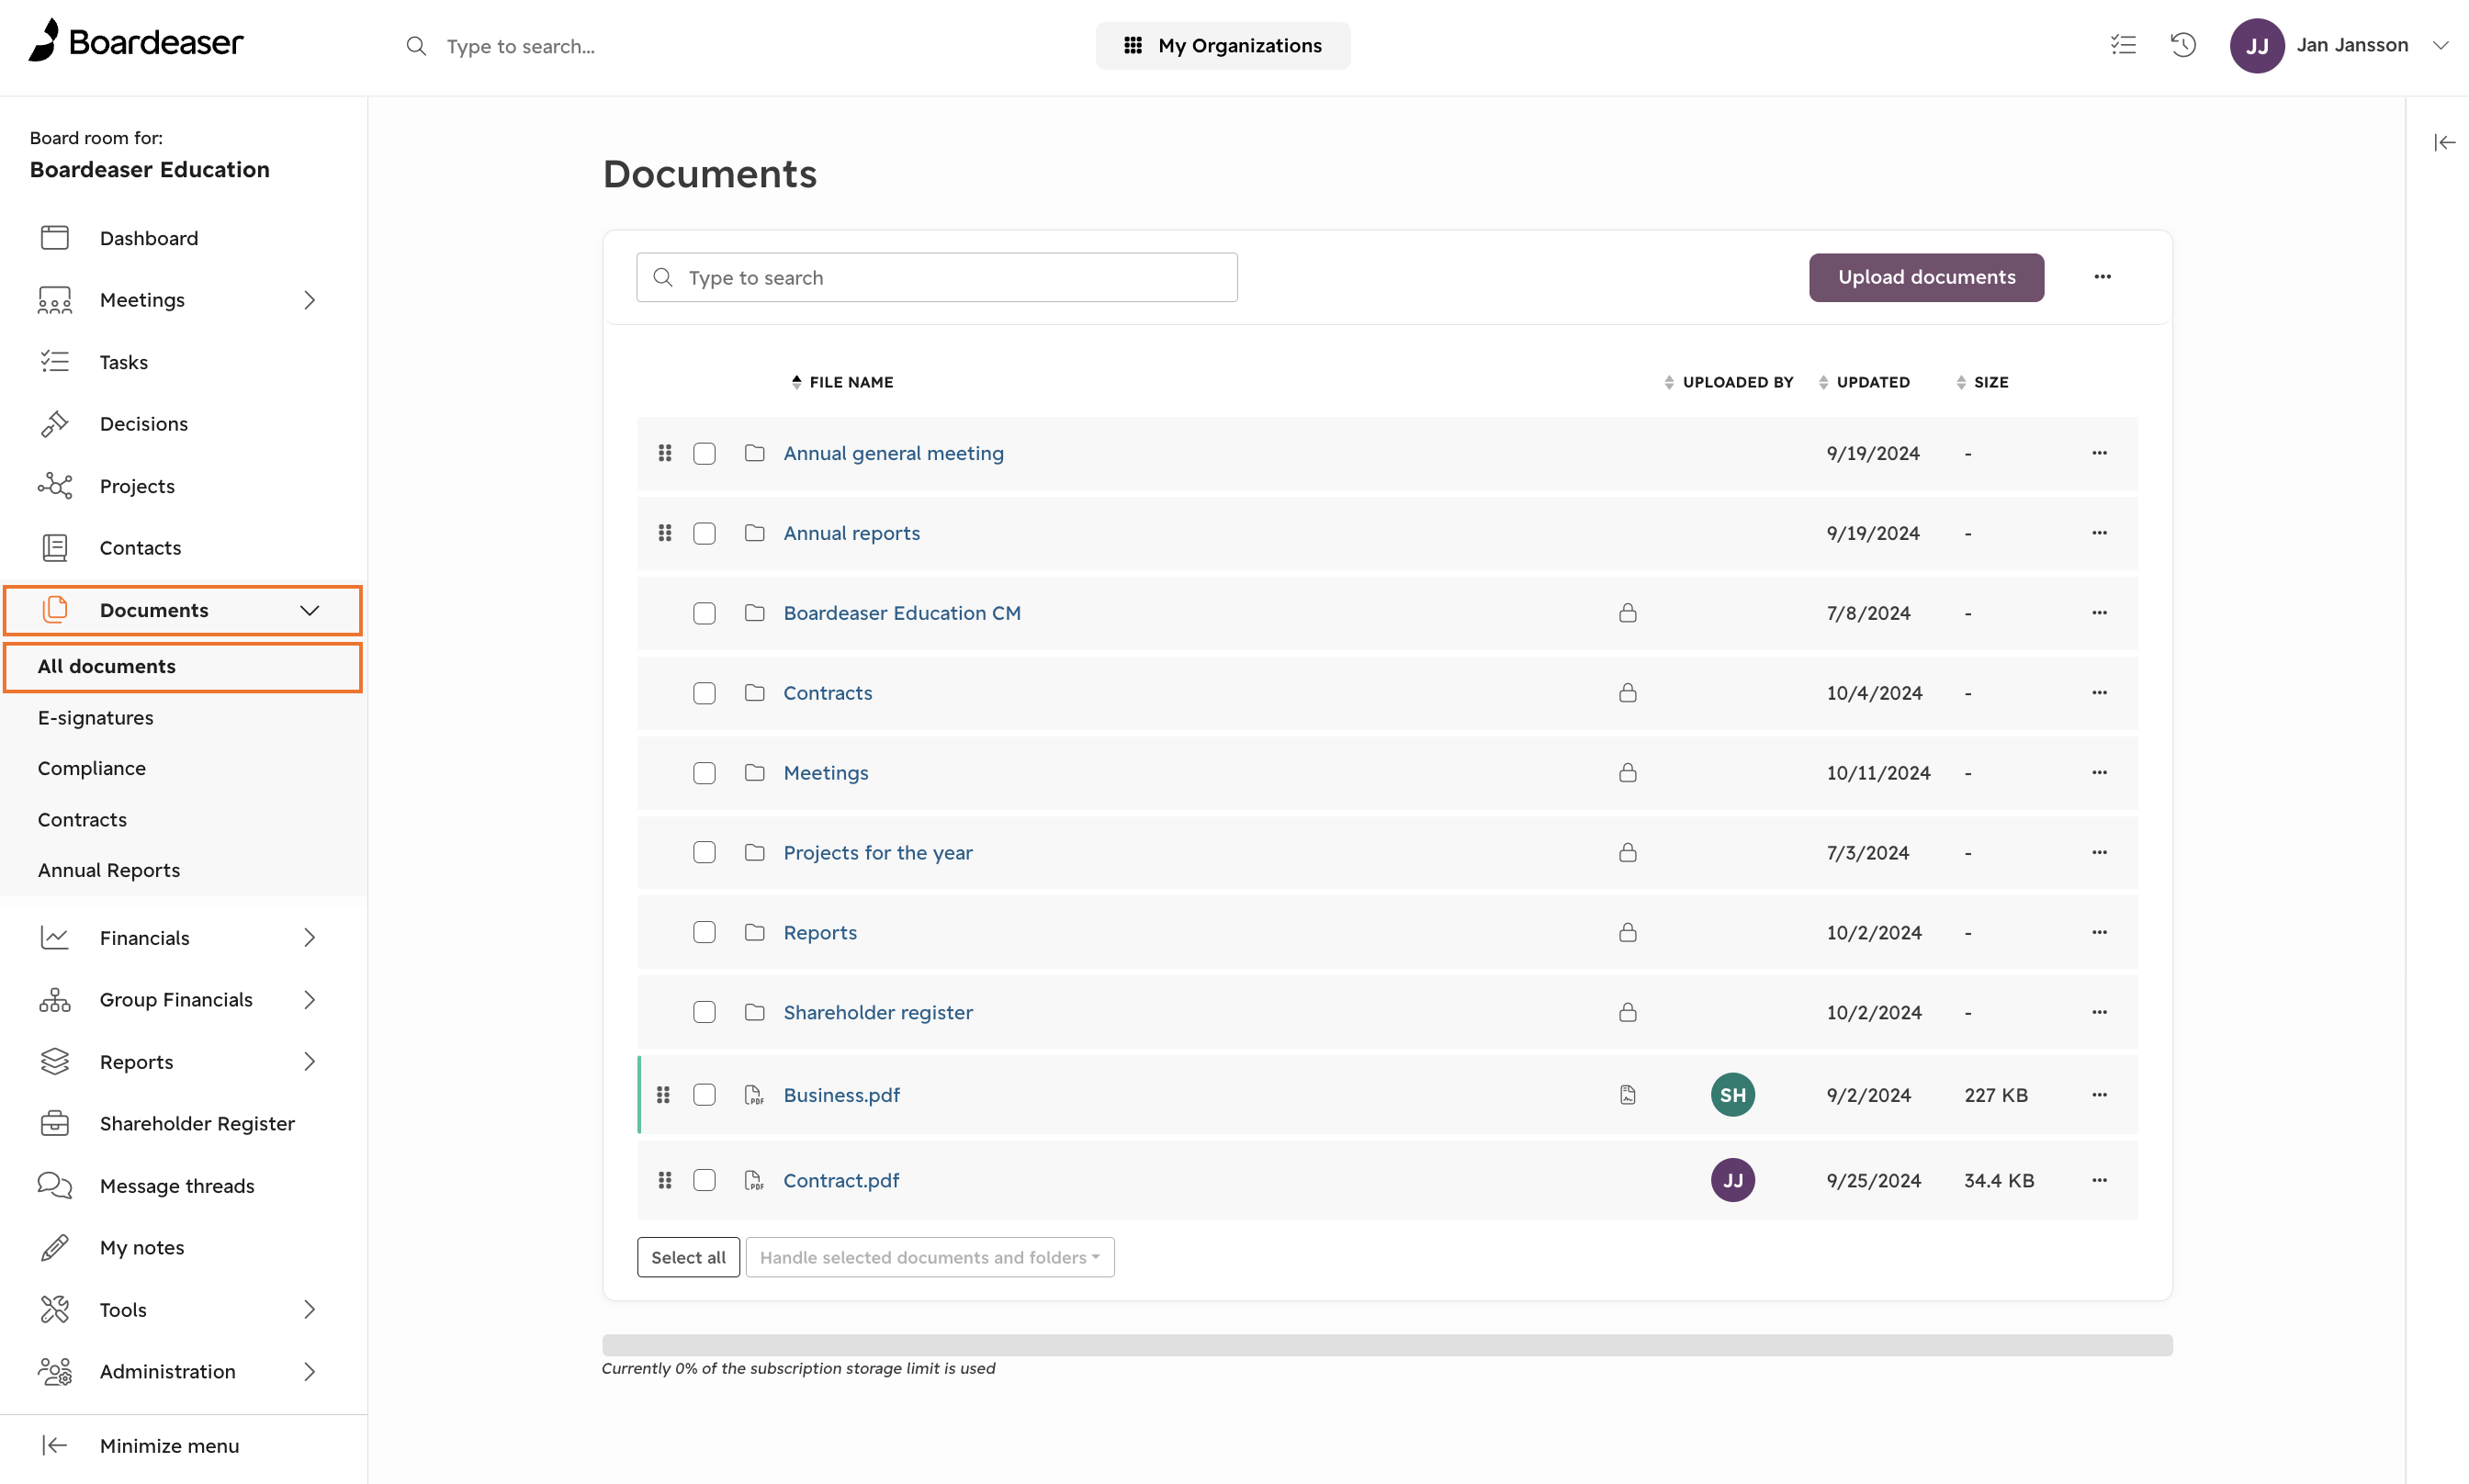The image size is (2469, 1484).
Task: Open Contracts in sidebar submenu
Action: pyautogui.click(x=82, y=819)
